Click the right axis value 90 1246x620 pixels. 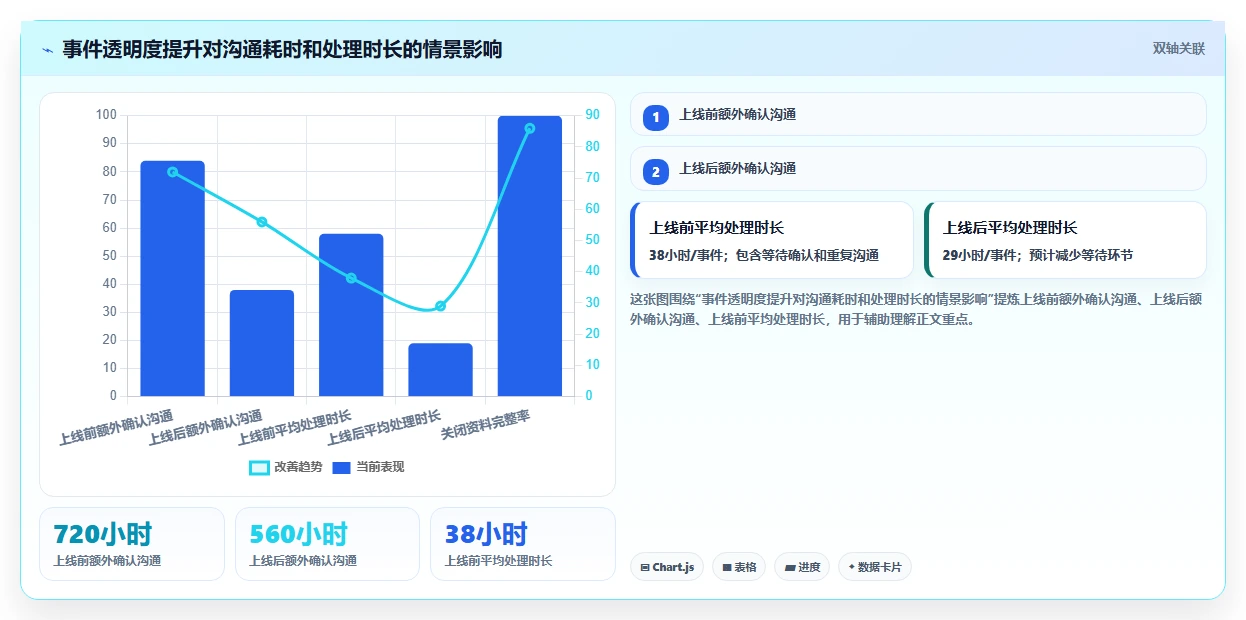point(592,115)
